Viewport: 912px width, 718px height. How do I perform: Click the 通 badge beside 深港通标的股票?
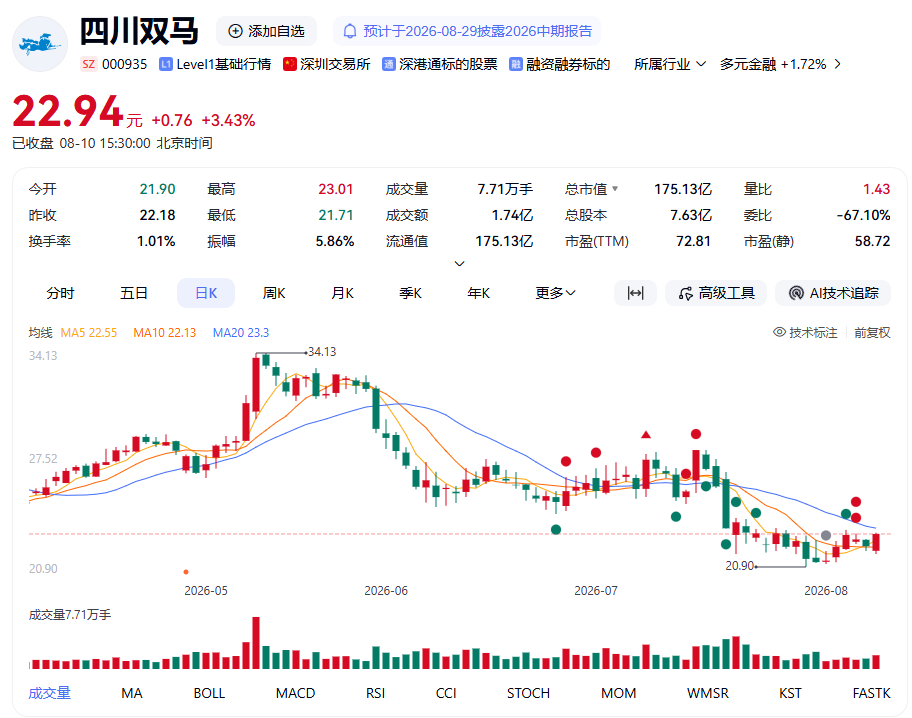coord(389,64)
